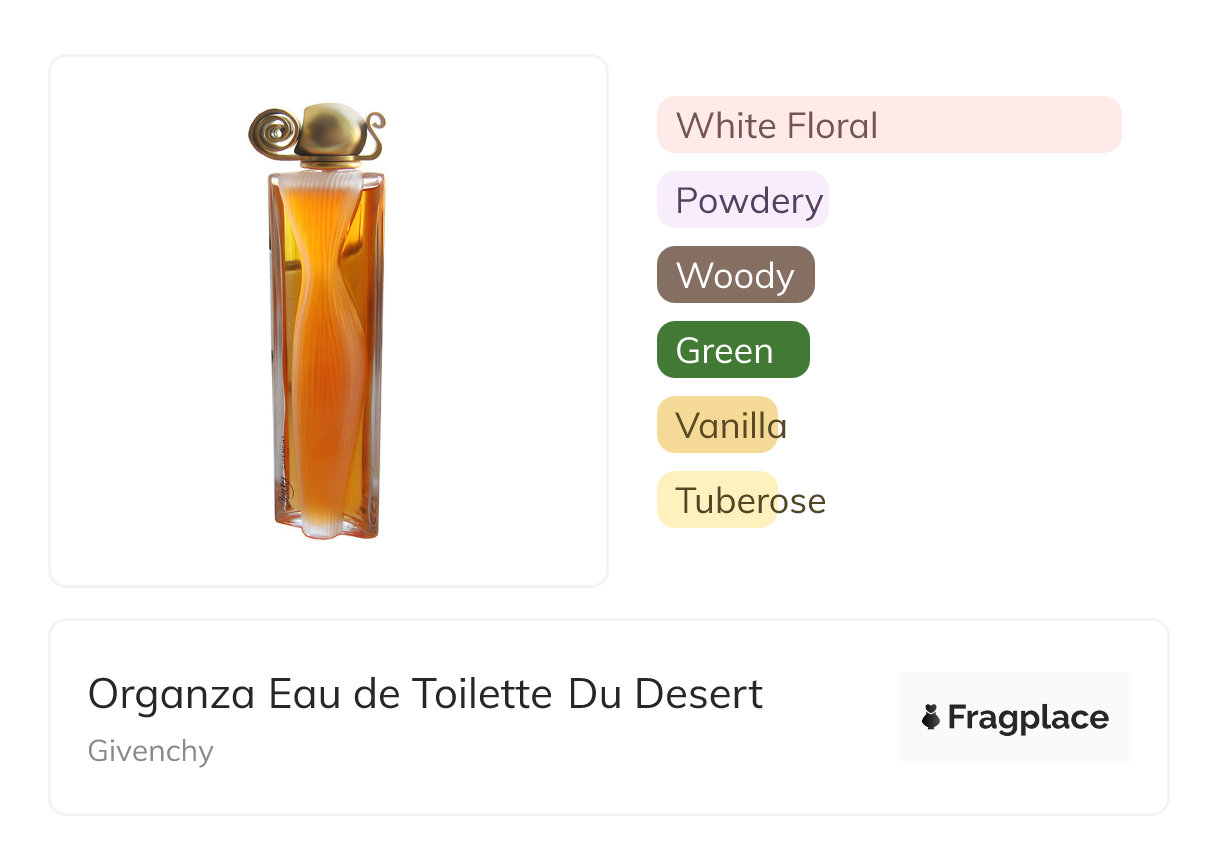Screen dimensions: 1218x864
Task: Click the Fragplace wordmark text
Action: (1028, 717)
